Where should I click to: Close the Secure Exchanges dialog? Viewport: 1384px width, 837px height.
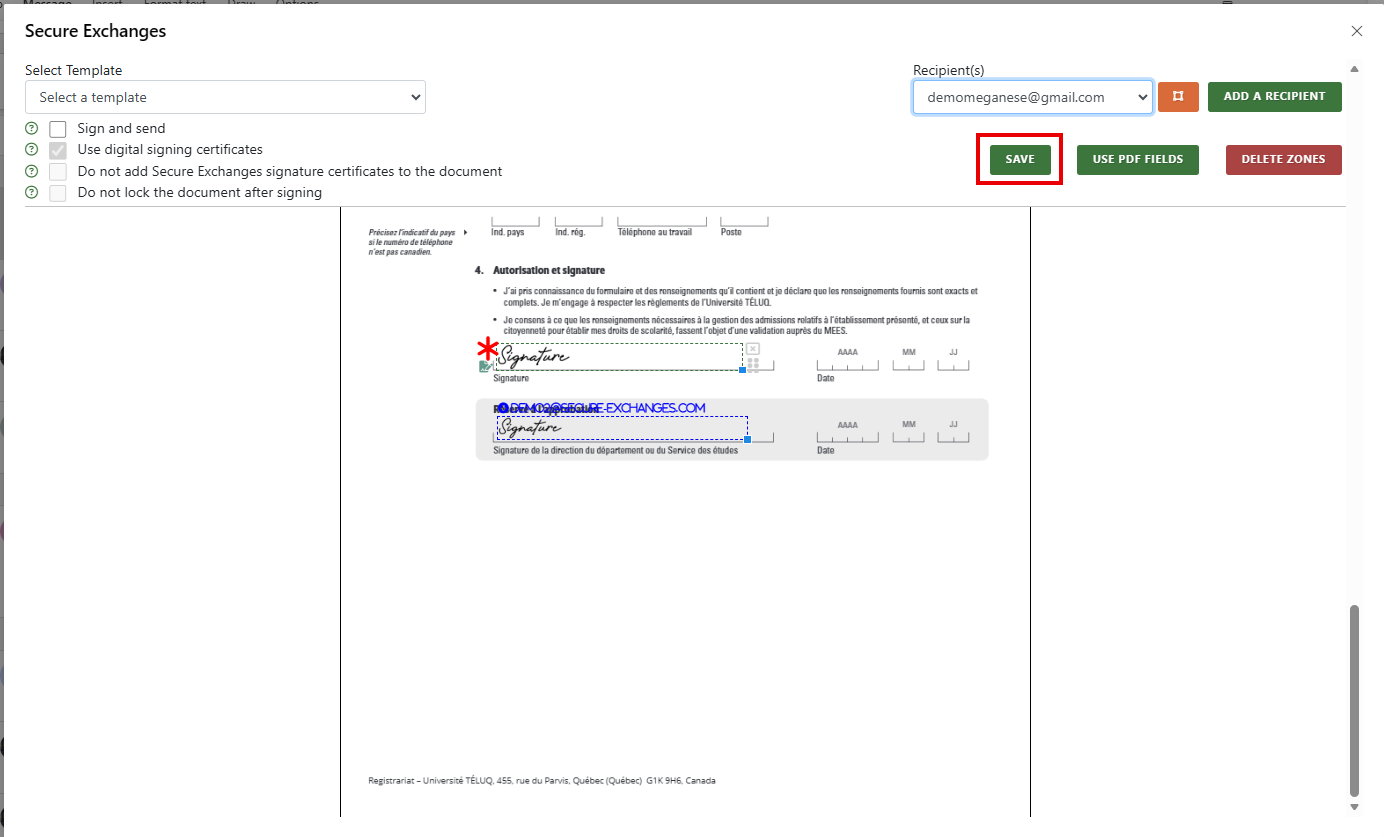[1357, 31]
